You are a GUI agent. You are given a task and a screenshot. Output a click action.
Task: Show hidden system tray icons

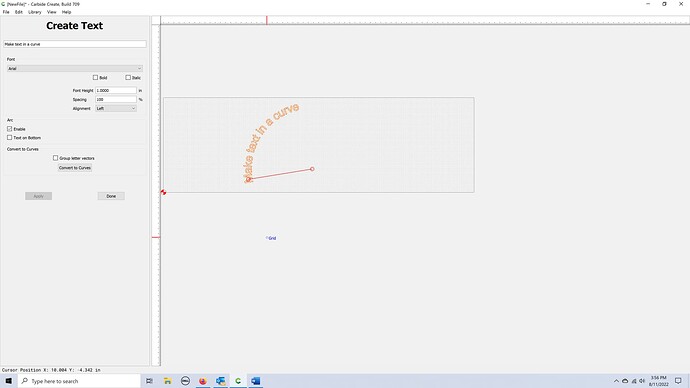616,381
